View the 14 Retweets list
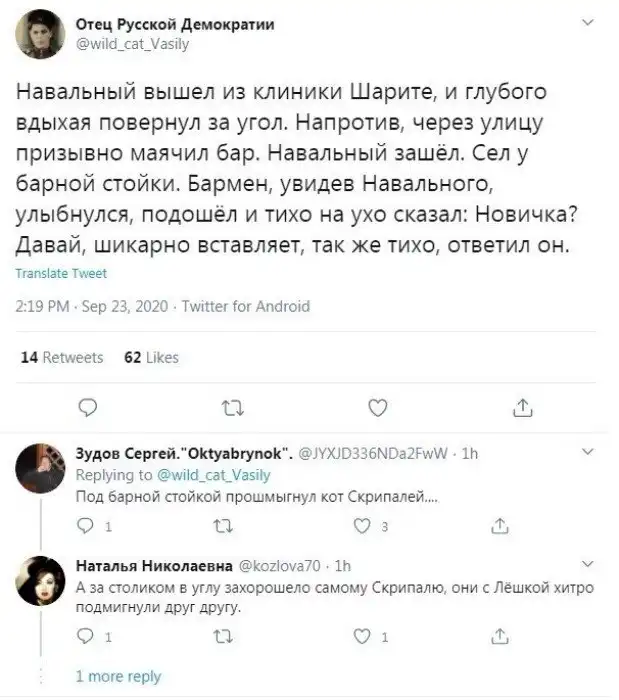Image resolution: width=619 pixels, height=700 pixels. click(62, 357)
